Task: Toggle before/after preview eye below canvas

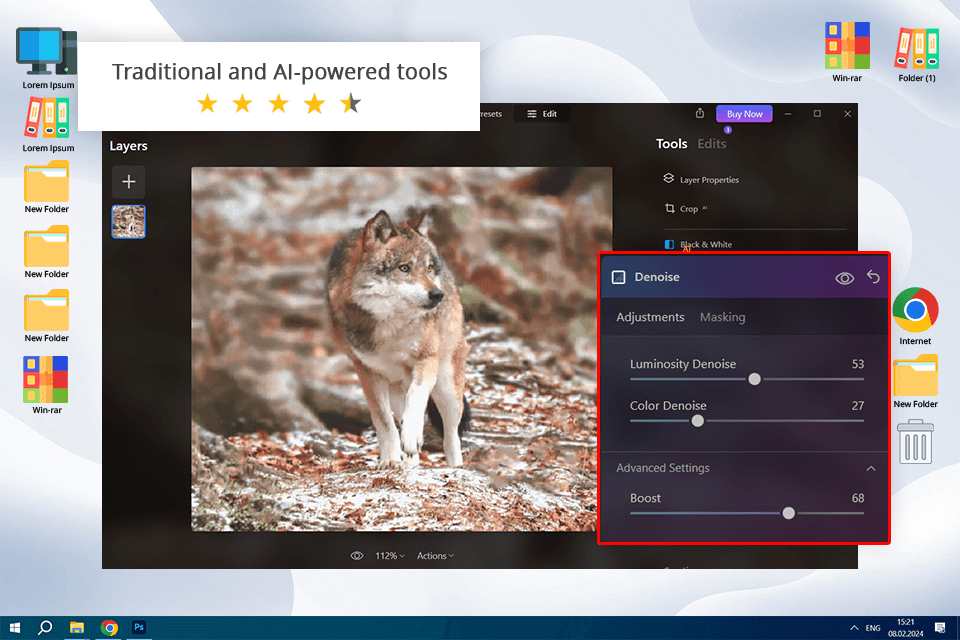Action: [357, 556]
